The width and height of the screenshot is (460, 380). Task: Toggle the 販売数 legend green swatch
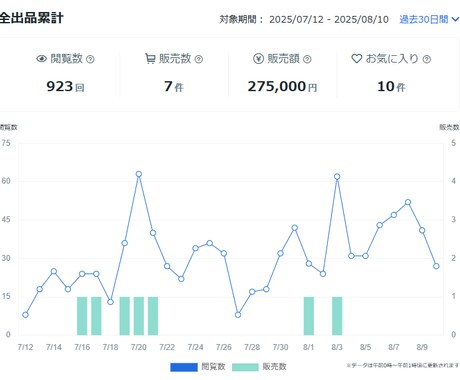[x=245, y=367]
